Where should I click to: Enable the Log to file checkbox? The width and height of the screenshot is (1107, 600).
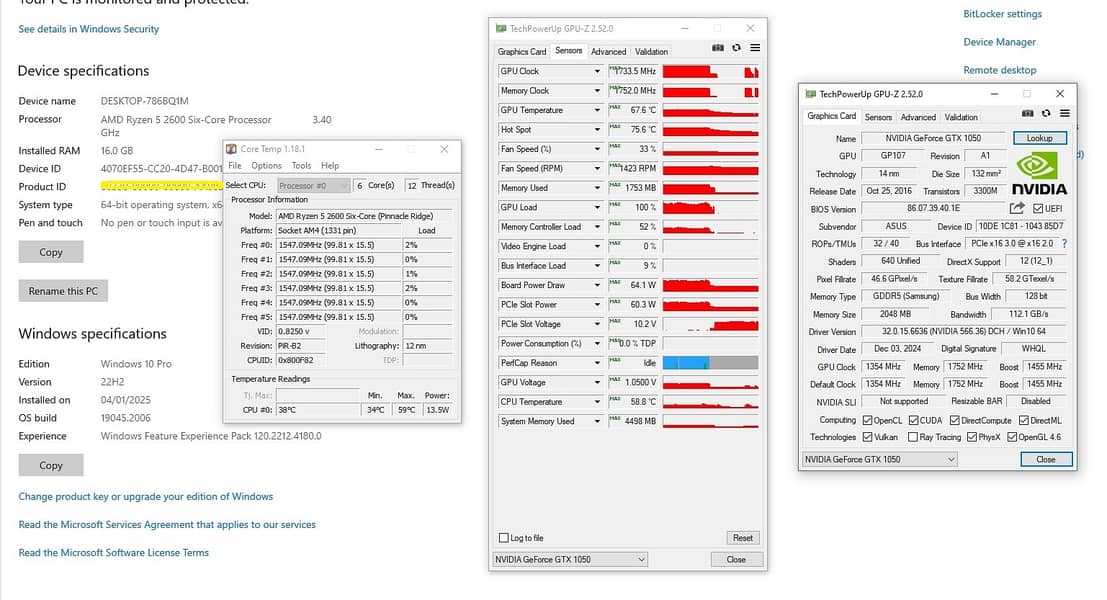coord(504,538)
